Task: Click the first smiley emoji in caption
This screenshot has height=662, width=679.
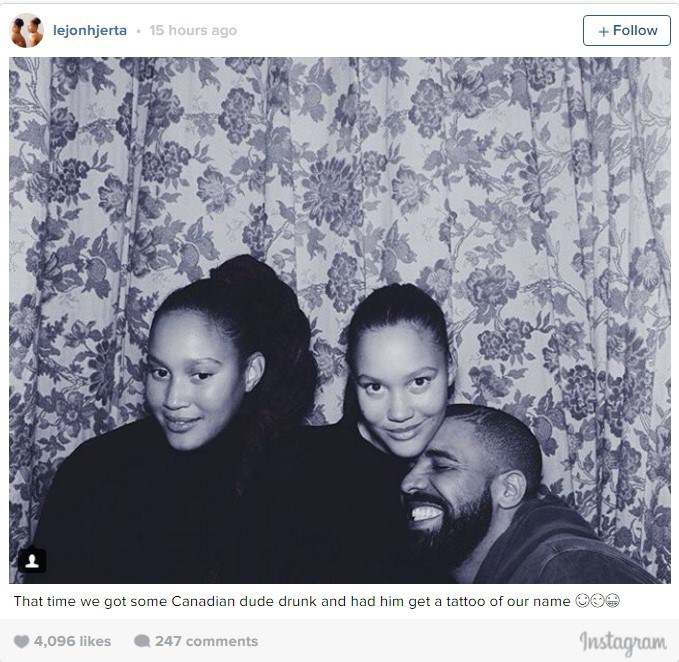Action: click(x=582, y=601)
